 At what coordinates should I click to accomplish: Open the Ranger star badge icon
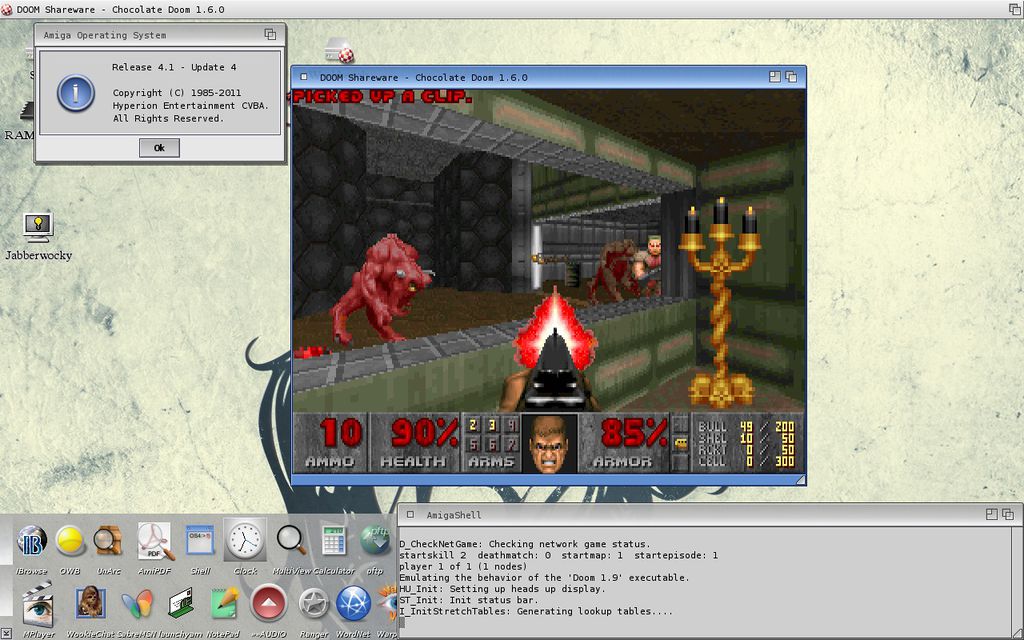313,603
